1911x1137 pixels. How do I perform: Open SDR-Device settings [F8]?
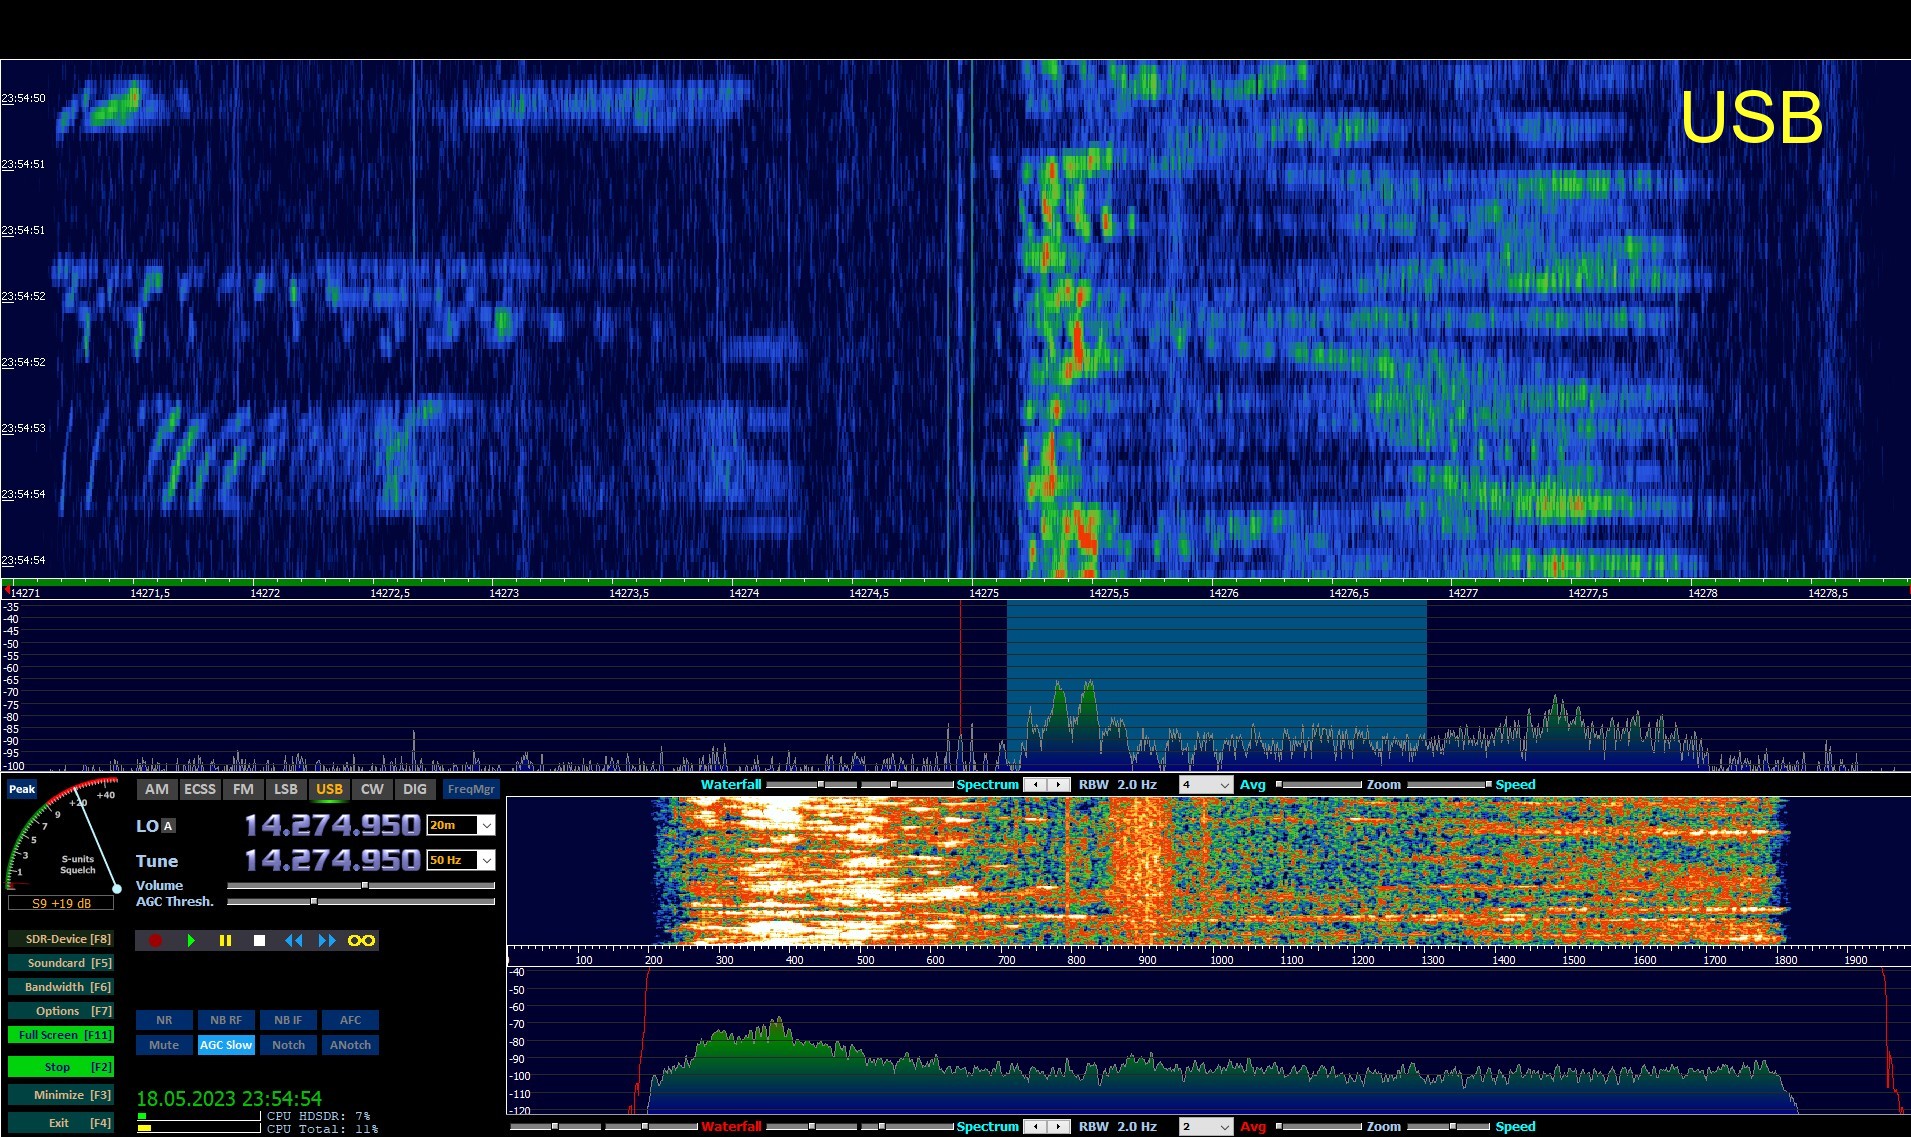[61, 939]
